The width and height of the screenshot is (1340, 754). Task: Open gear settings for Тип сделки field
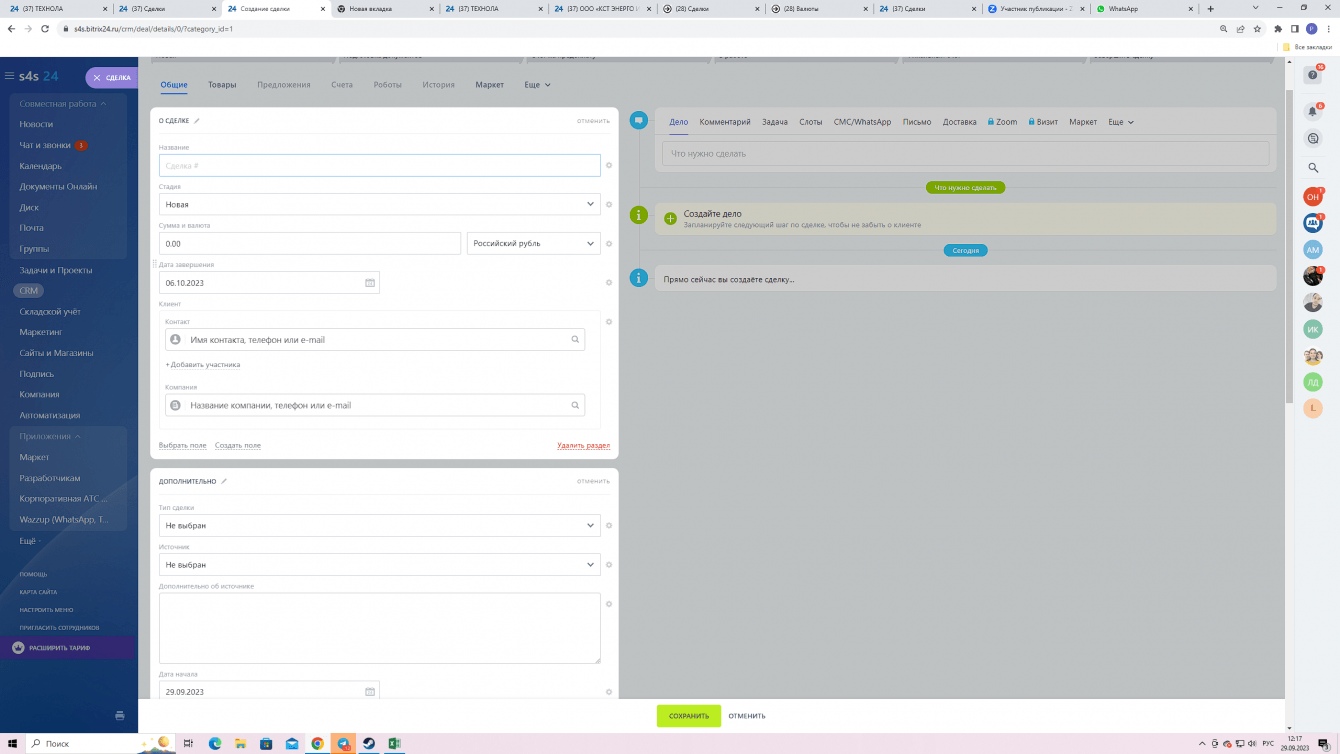pyautogui.click(x=609, y=525)
